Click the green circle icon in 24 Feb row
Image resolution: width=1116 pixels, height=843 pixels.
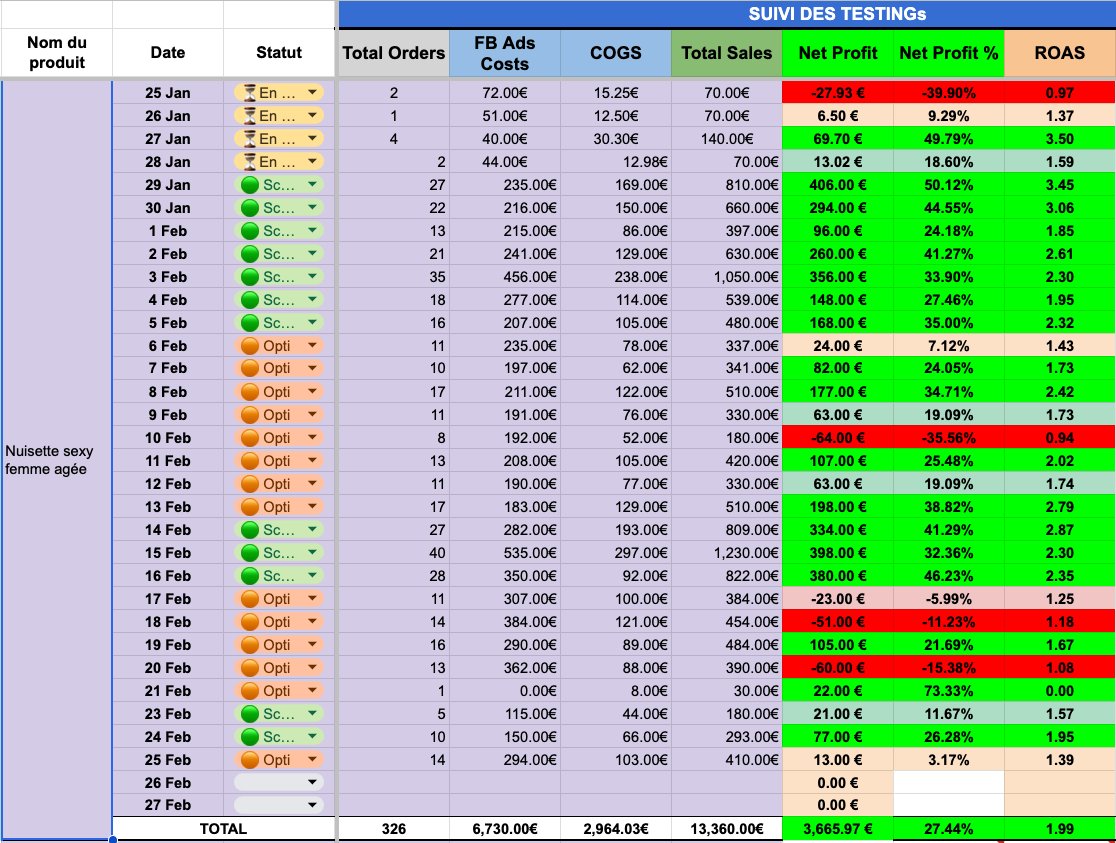click(249, 736)
